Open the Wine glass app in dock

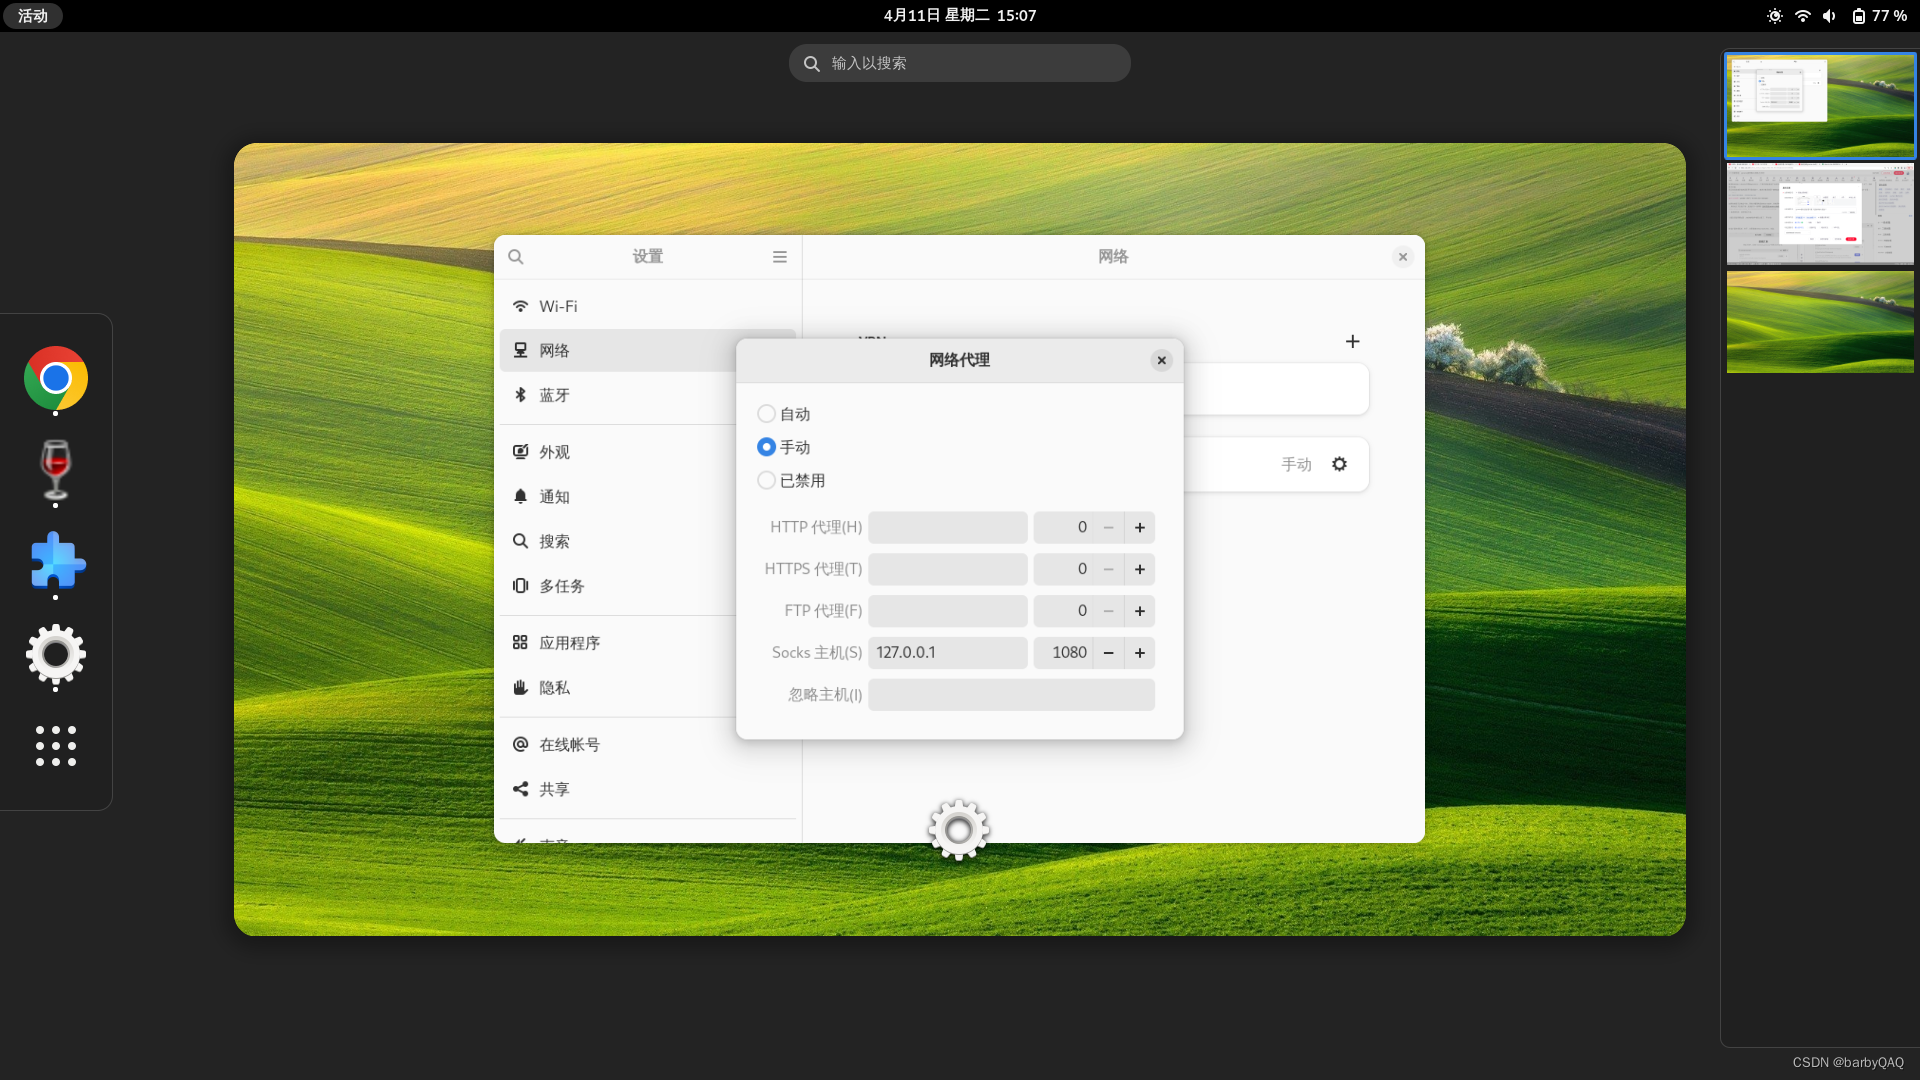tap(56, 469)
